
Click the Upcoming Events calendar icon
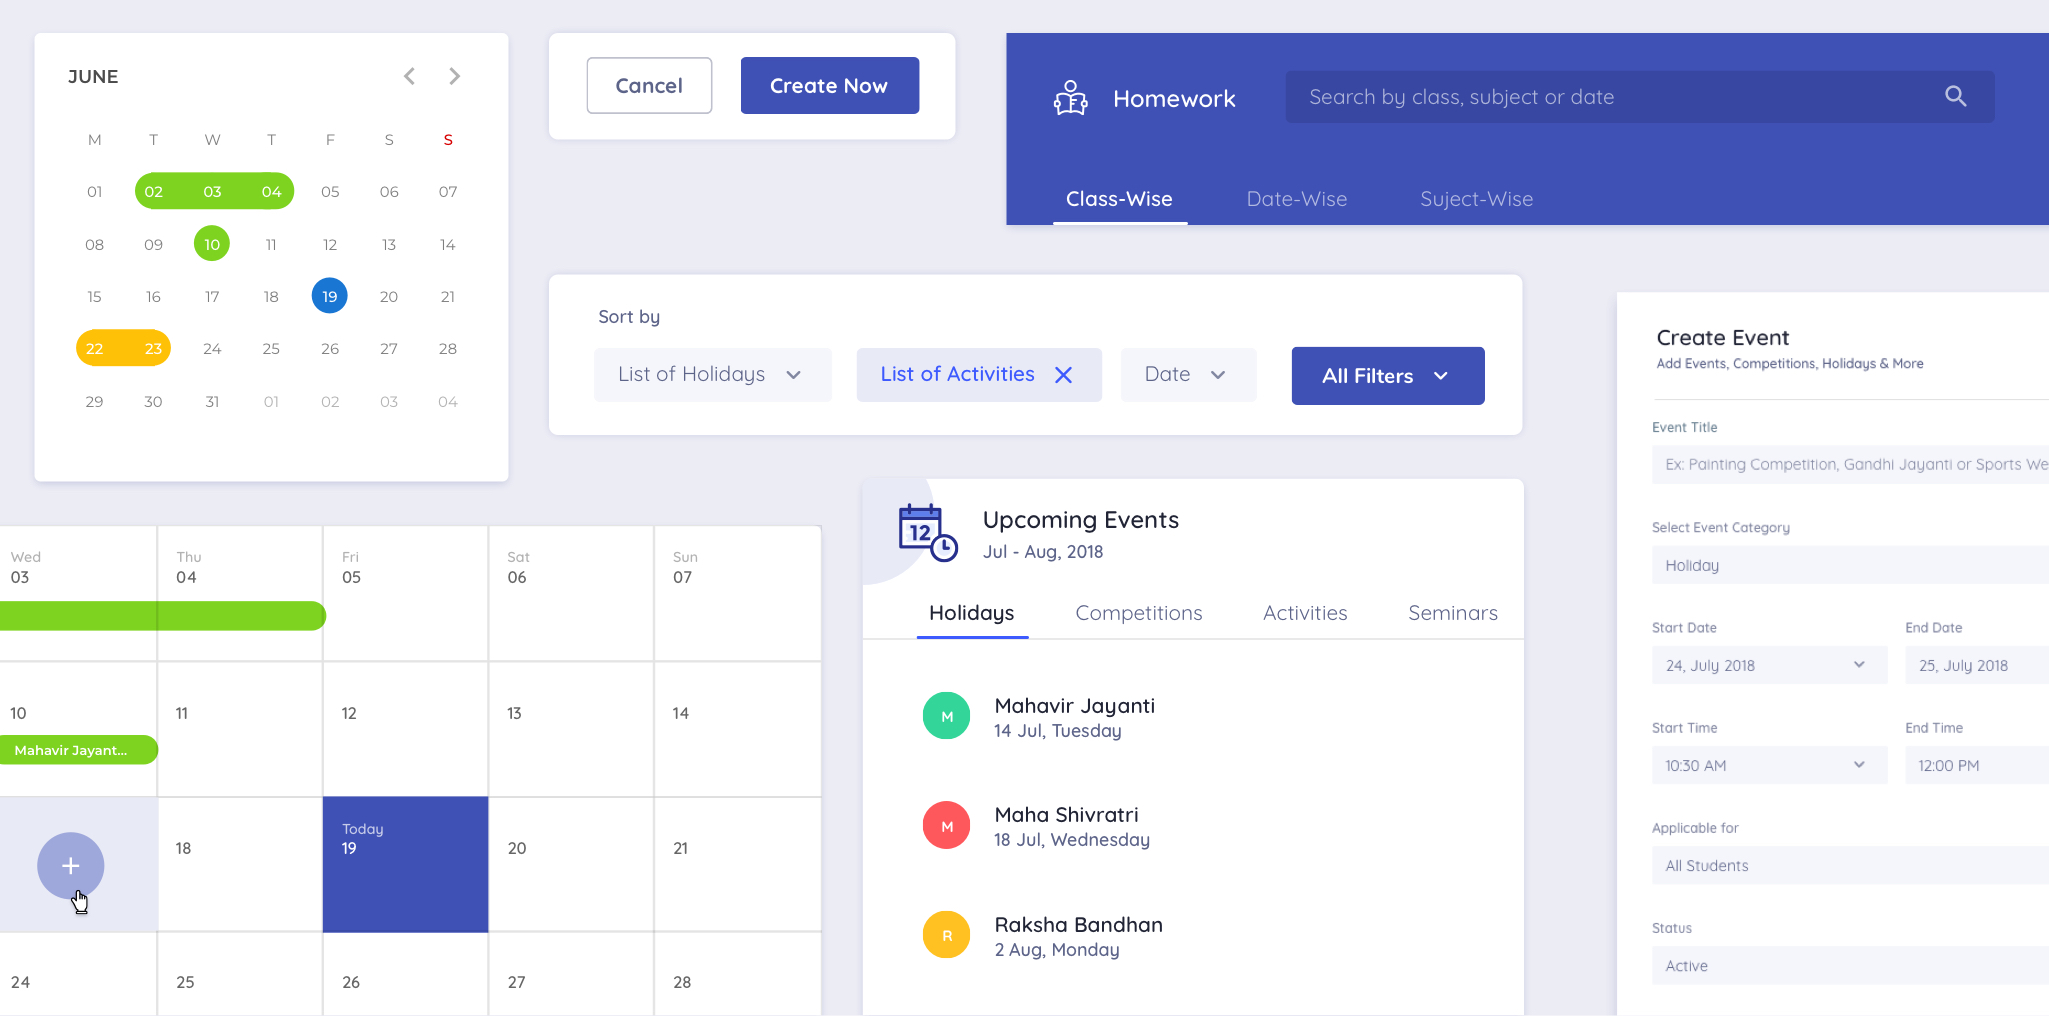coord(927,532)
